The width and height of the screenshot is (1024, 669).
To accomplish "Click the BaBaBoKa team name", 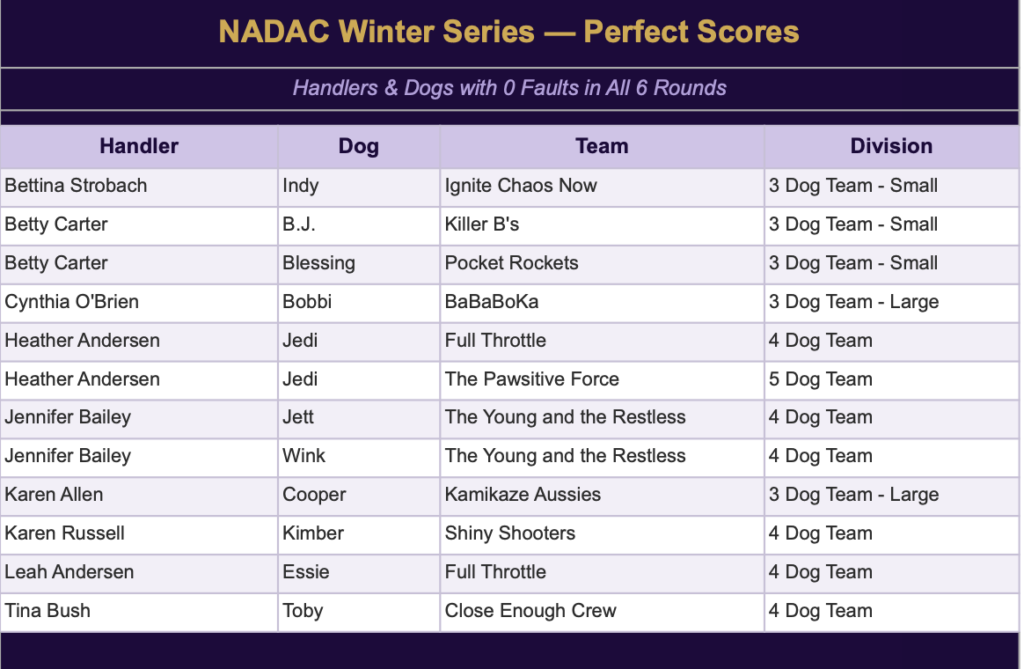I will 492,302.
